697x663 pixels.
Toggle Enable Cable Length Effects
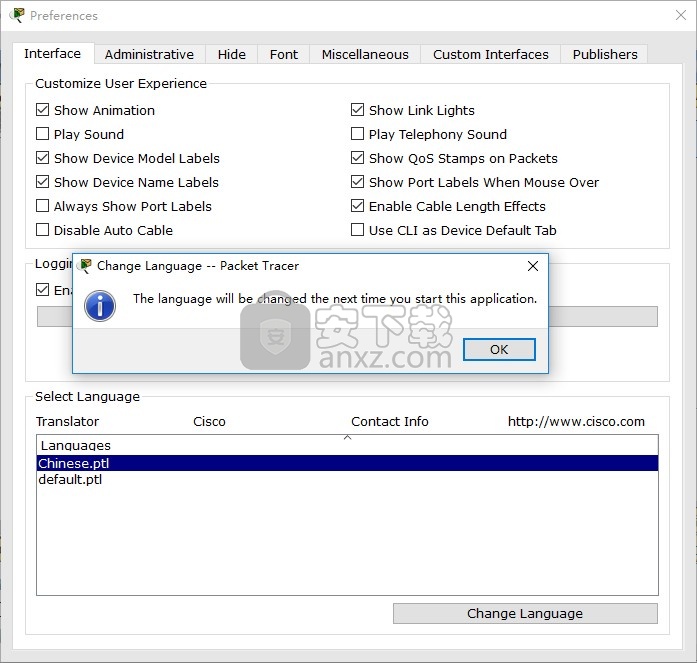tap(357, 206)
